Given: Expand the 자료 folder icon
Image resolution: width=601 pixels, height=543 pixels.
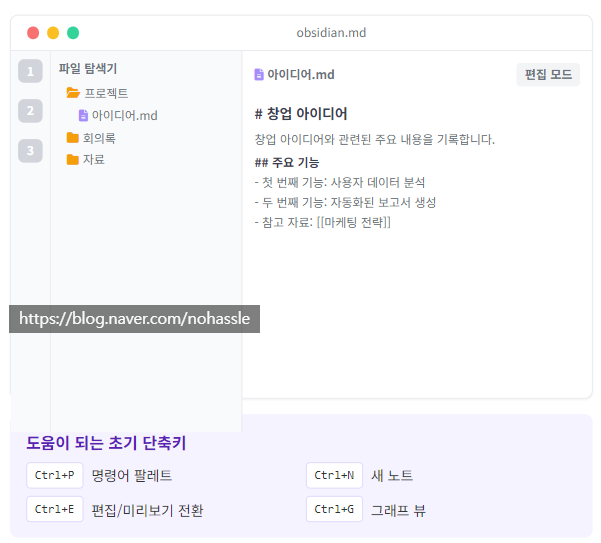Looking at the screenshot, I should 72,159.
